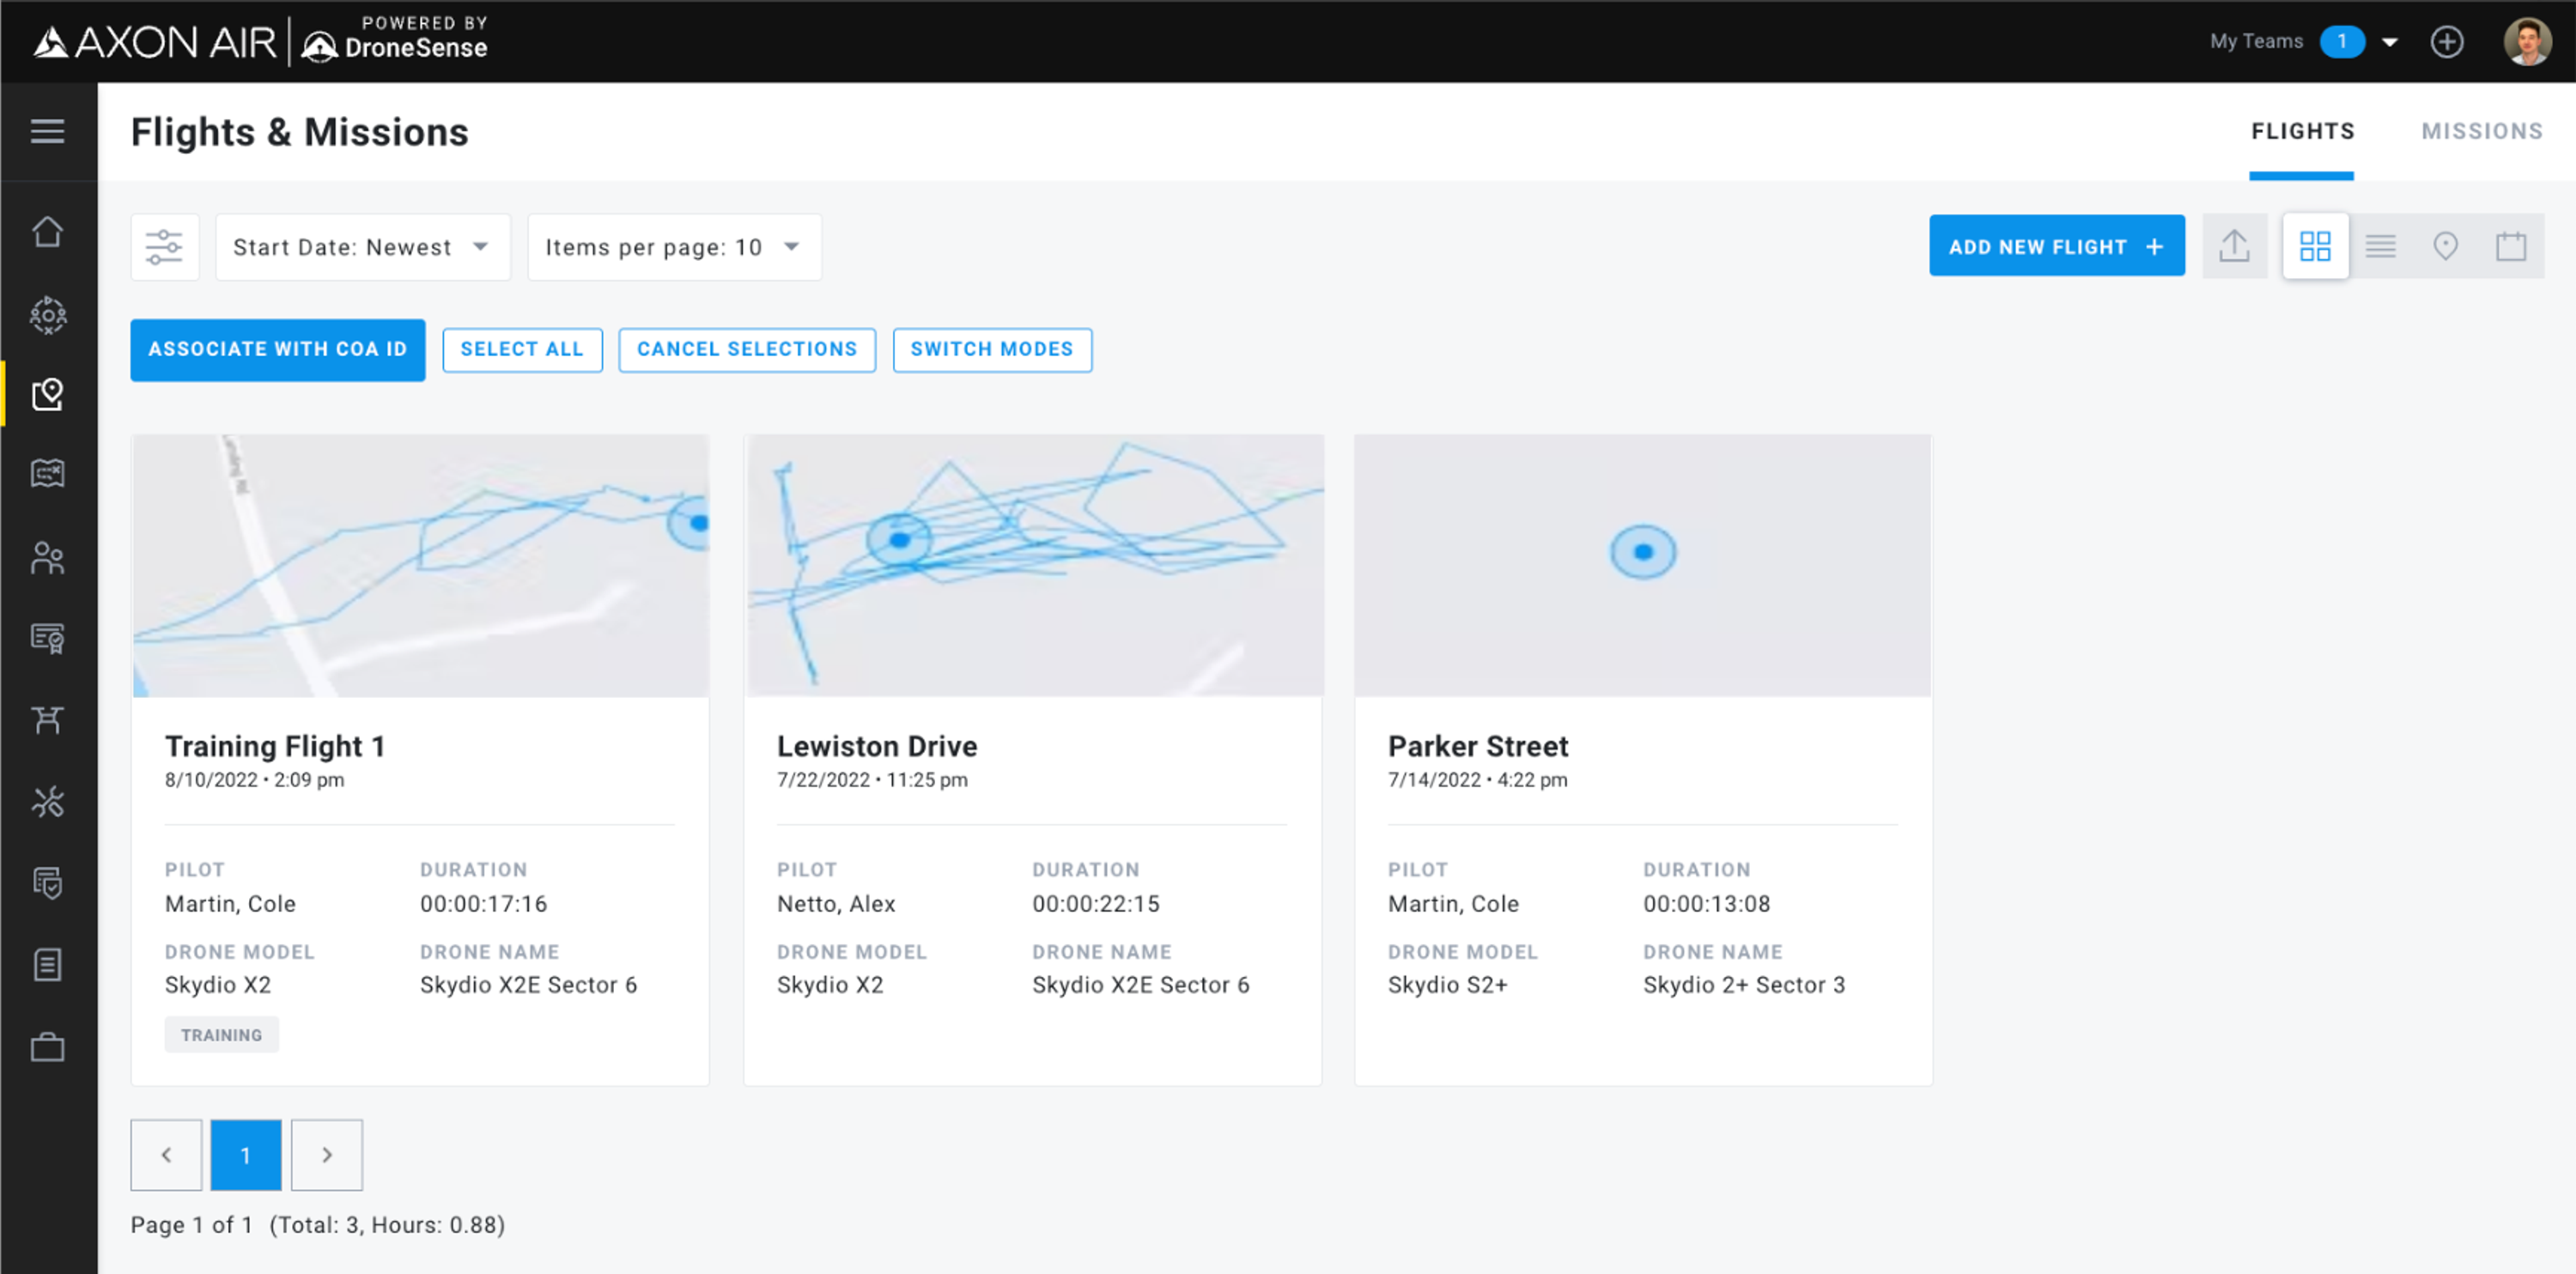Image resolution: width=2576 pixels, height=1274 pixels.
Task: Click the plus circle icon in header
Action: click(x=2446, y=42)
